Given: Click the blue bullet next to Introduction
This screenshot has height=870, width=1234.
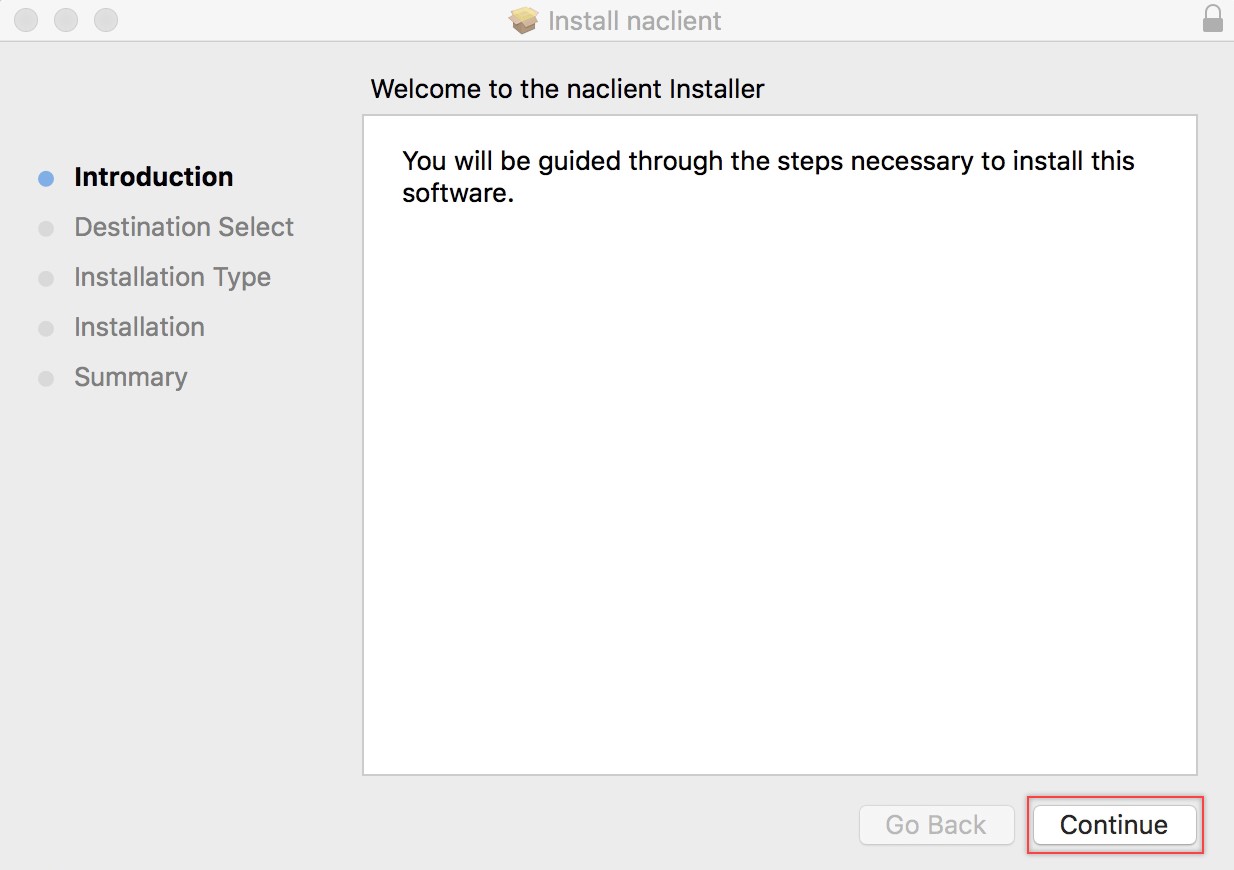Looking at the screenshot, I should coord(46,179).
